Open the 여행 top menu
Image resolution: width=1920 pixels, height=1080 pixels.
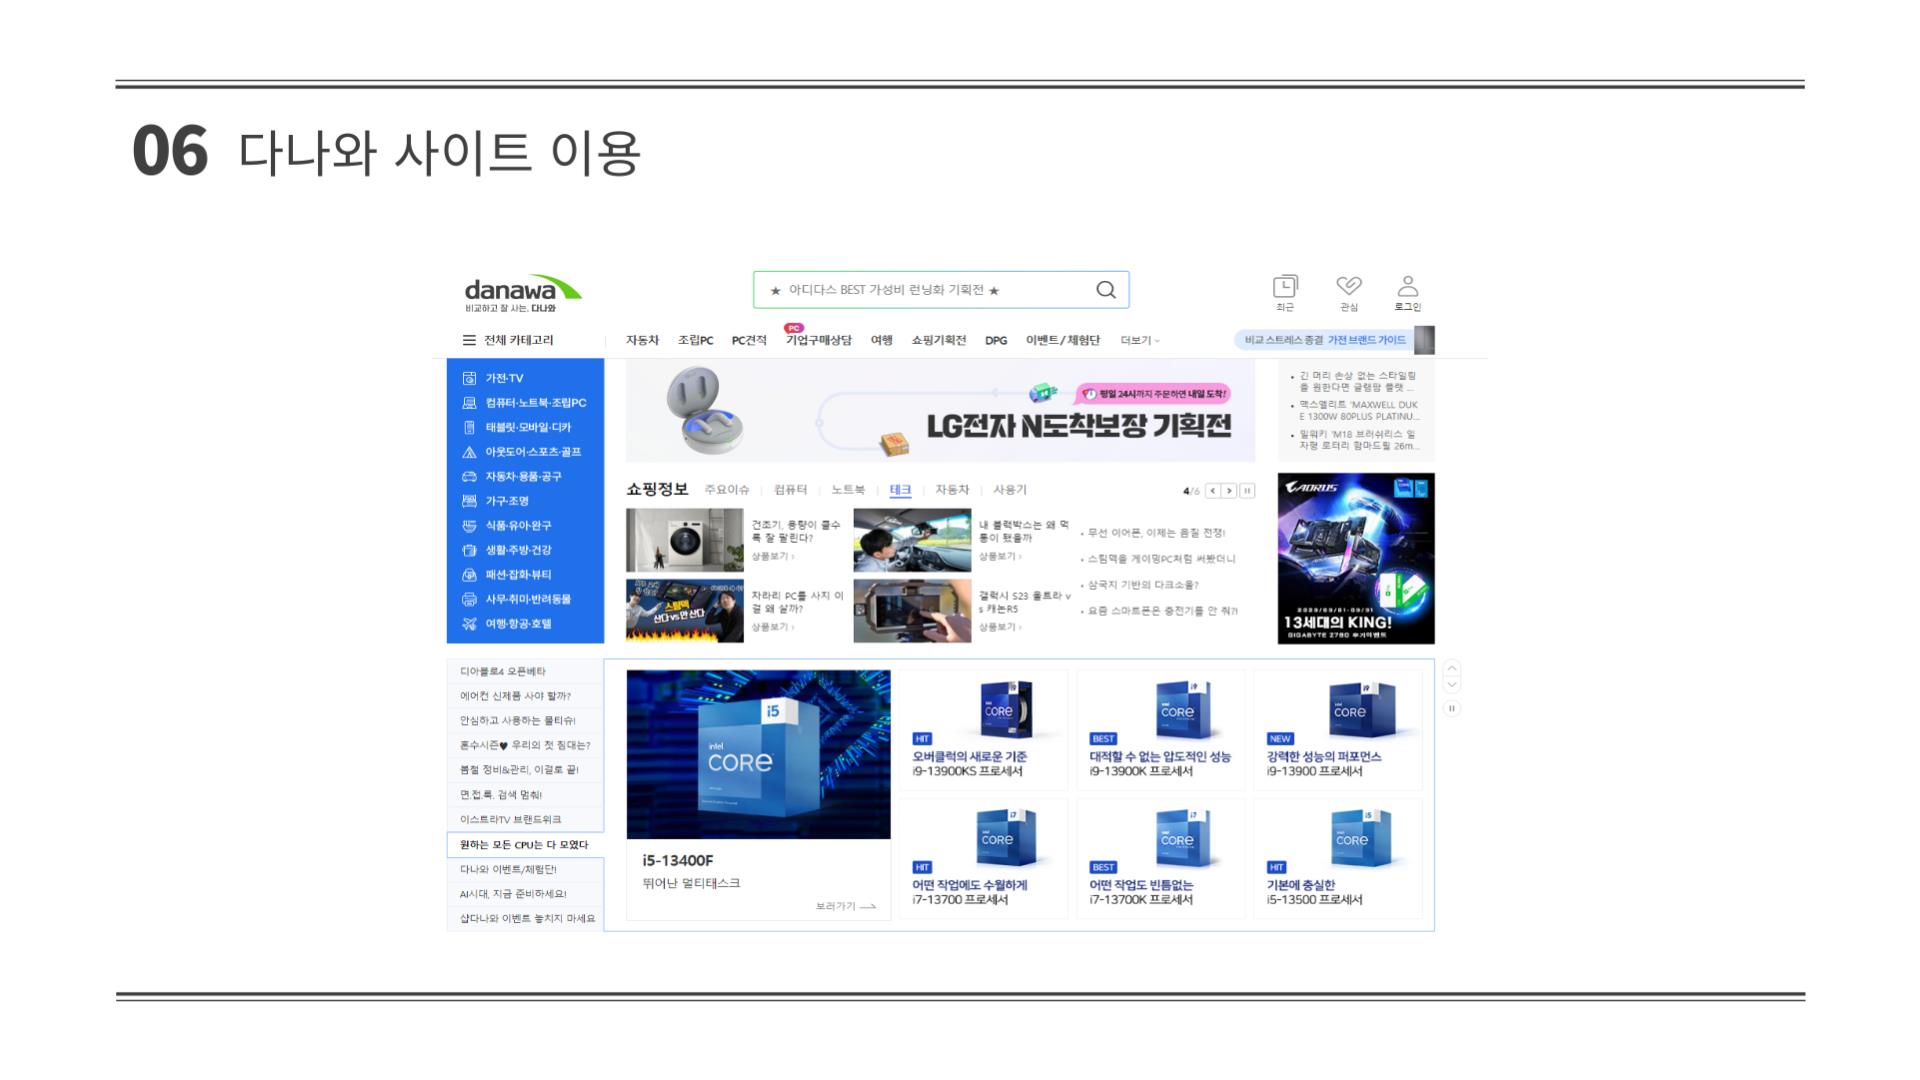[881, 341]
